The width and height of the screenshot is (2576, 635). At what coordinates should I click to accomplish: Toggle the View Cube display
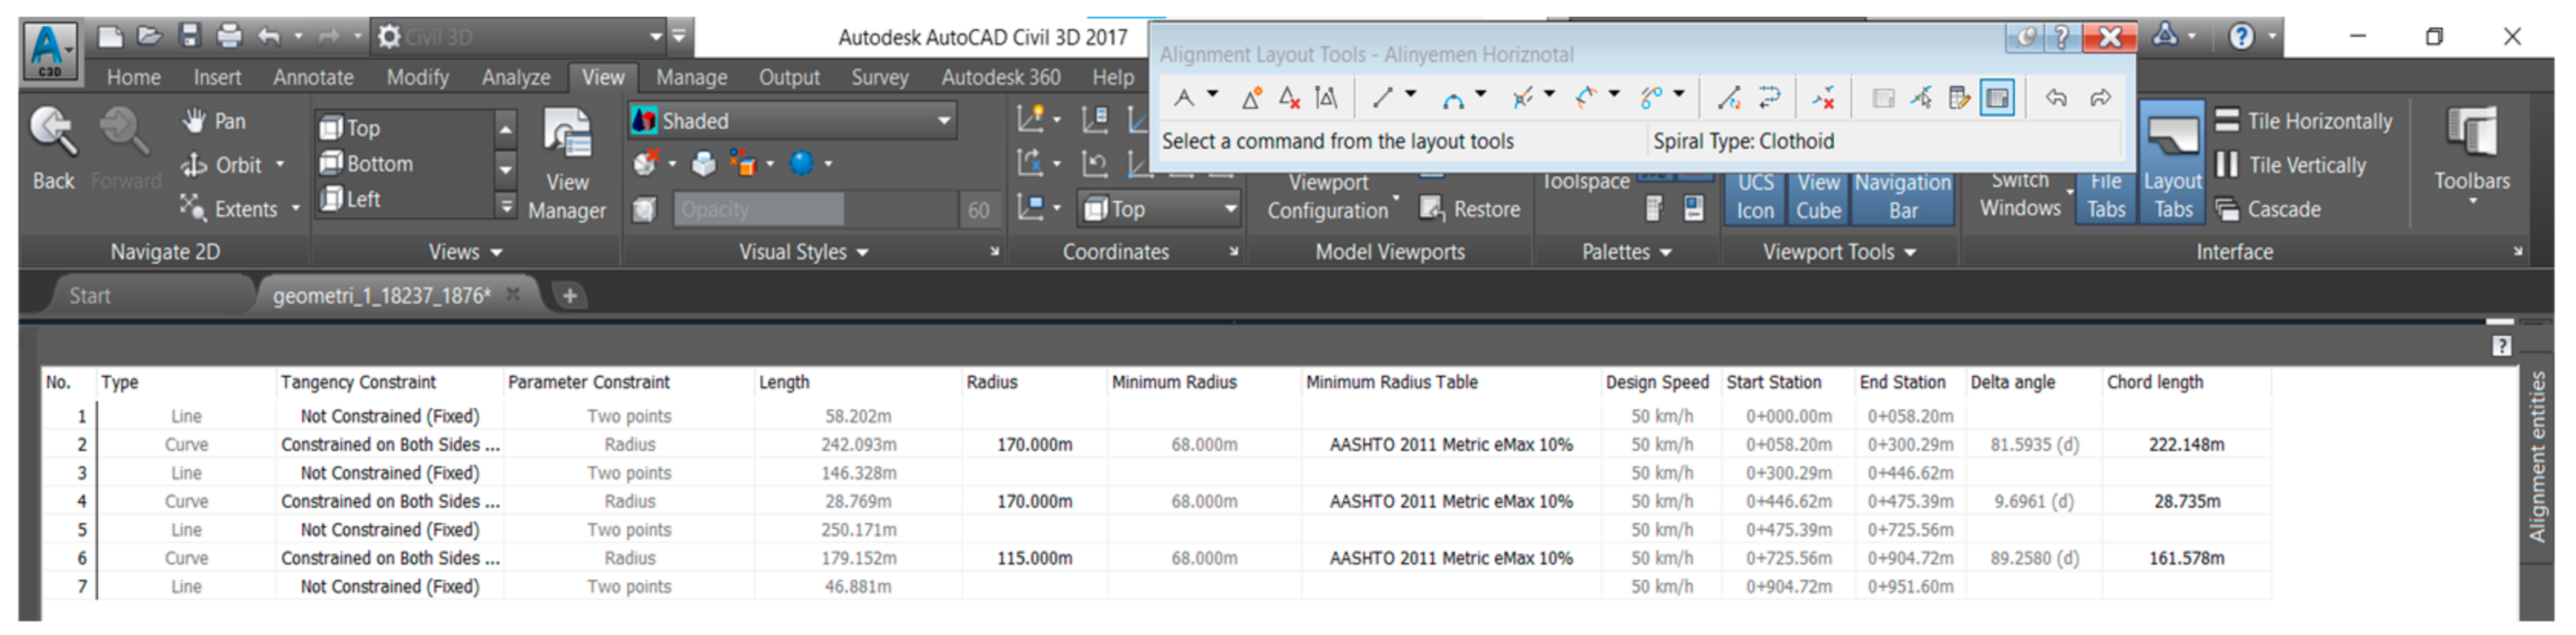coord(1818,196)
